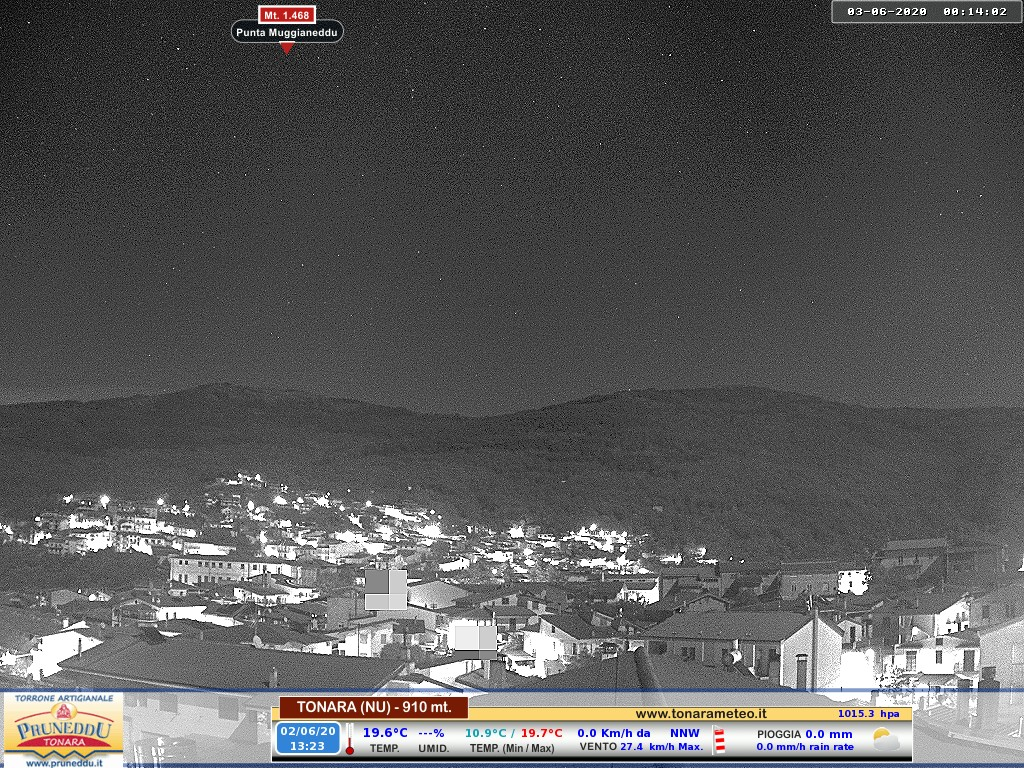The width and height of the screenshot is (1024, 768).
Task: Click the 02/06/20 13:23 date box
Action: pyautogui.click(x=308, y=739)
